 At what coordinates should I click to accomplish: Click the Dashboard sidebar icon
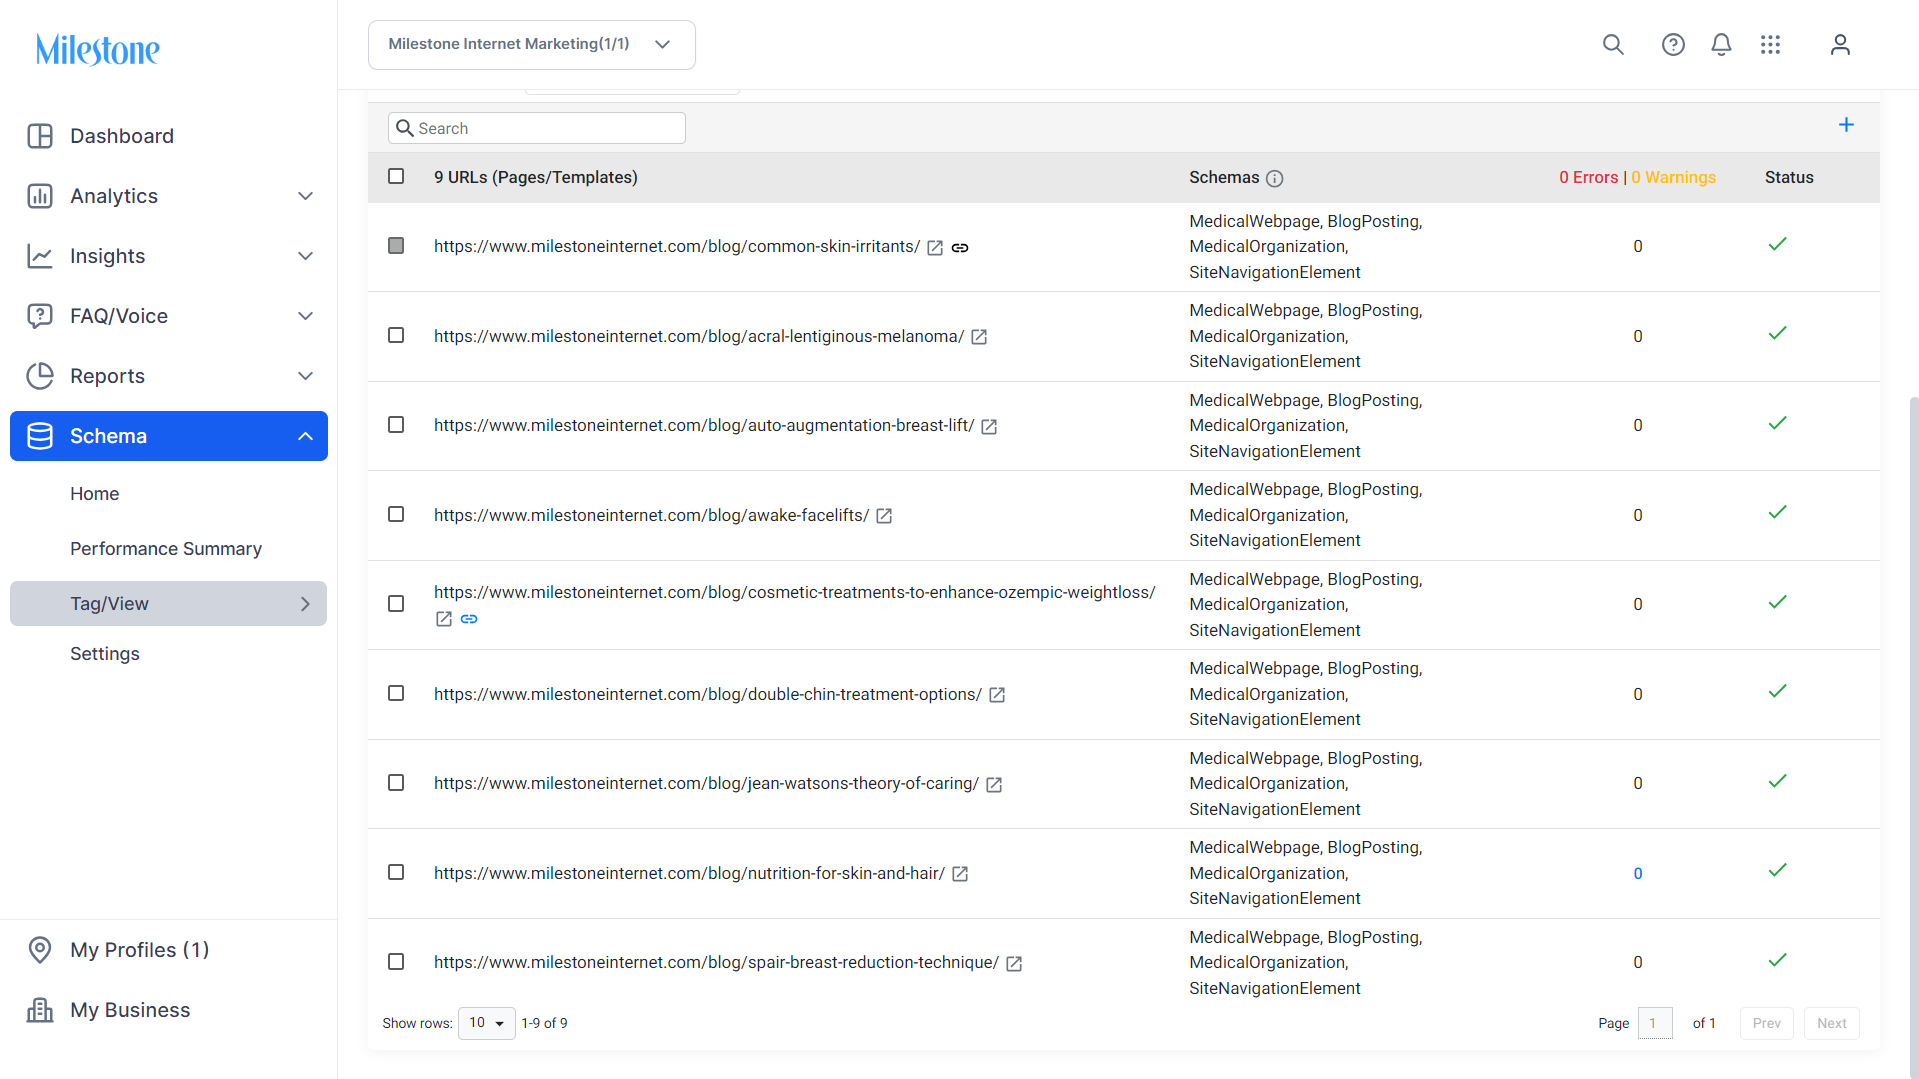click(x=40, y=136)
